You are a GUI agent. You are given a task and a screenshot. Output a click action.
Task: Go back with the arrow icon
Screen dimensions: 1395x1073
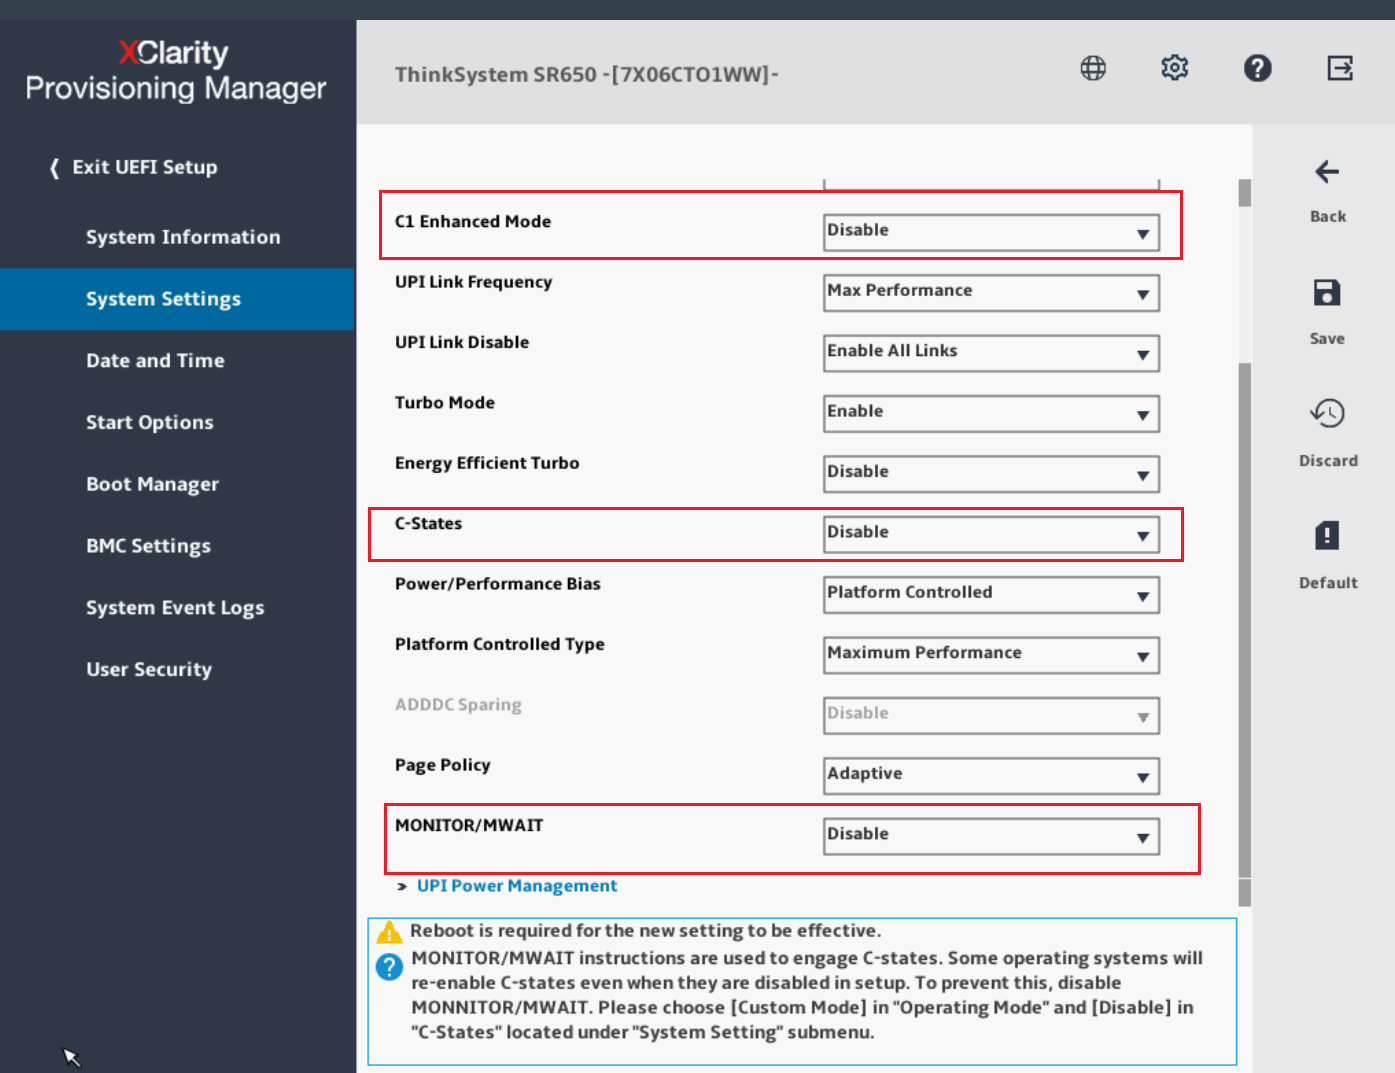tap(1327, 172)
